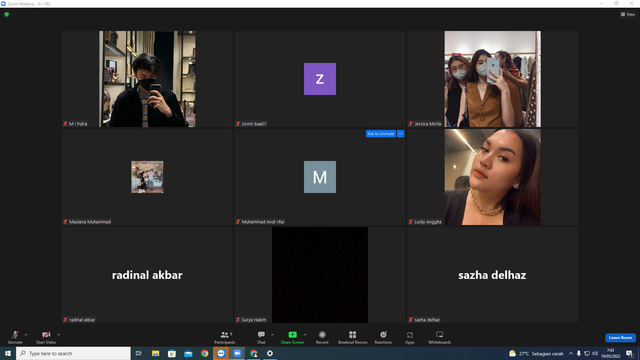Click the purple Z avatar of zoom baa01

tap(320, 79)
